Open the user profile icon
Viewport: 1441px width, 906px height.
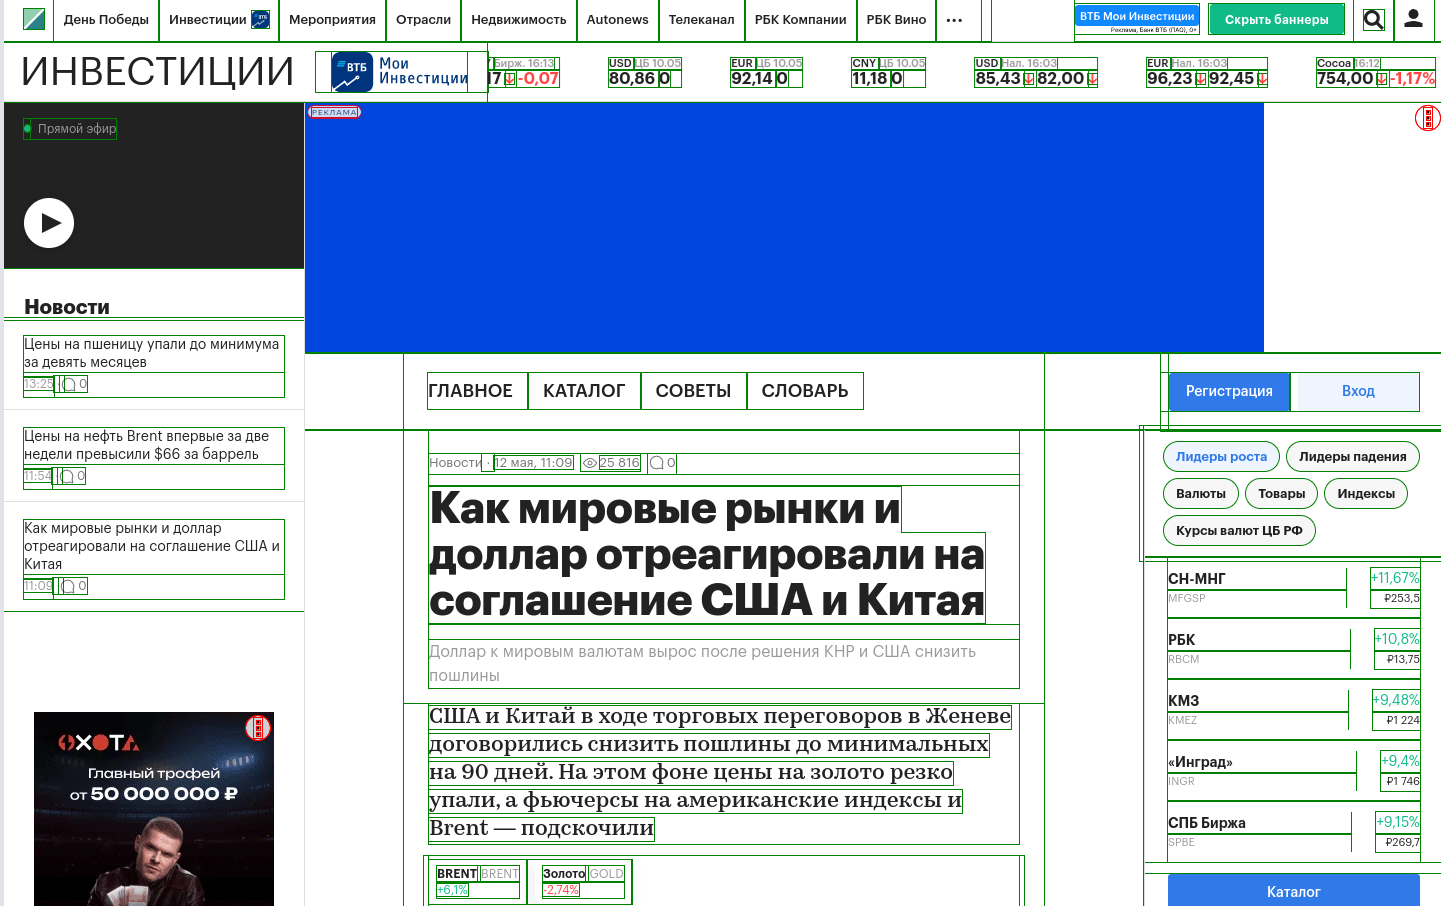pos(1413,19)
